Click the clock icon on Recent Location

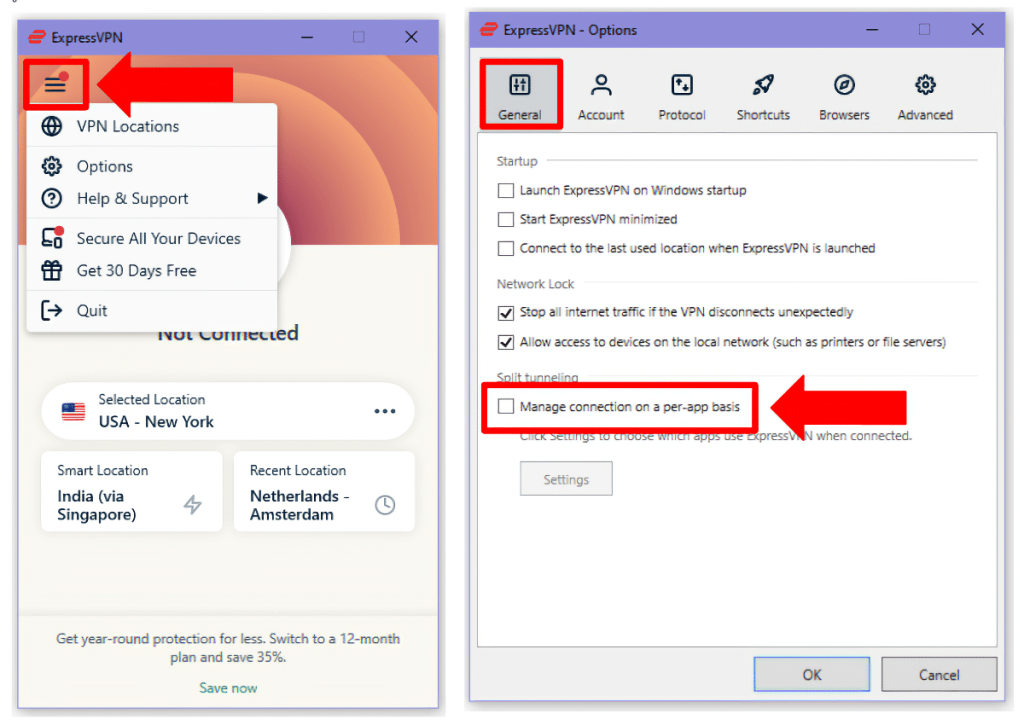coord(385,504)
